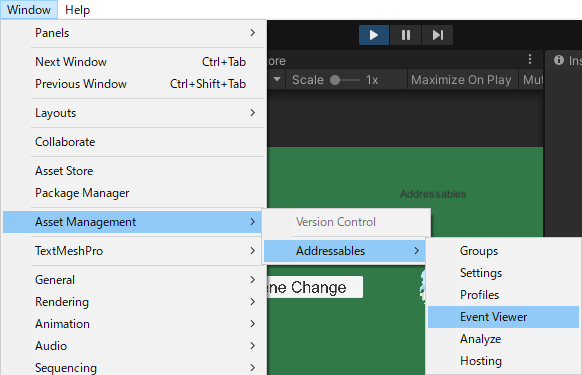Click the Scene Change button in Game view
Screen dimensions: 582x375
(315, 287)
